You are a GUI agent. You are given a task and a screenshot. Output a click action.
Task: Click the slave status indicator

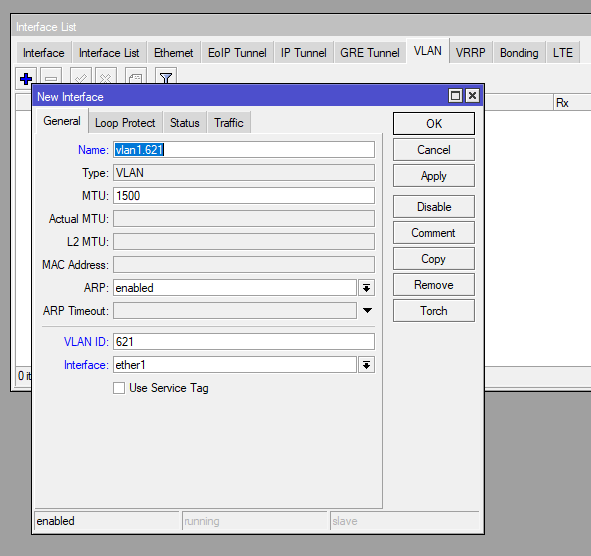404,521
